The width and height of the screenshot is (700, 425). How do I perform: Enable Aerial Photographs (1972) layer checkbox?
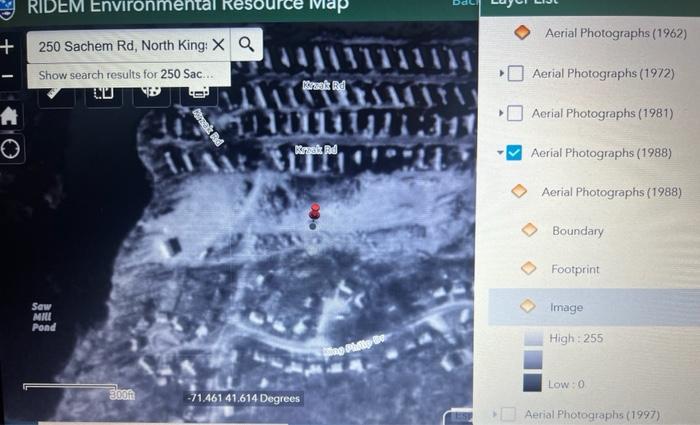pos(516,73)
